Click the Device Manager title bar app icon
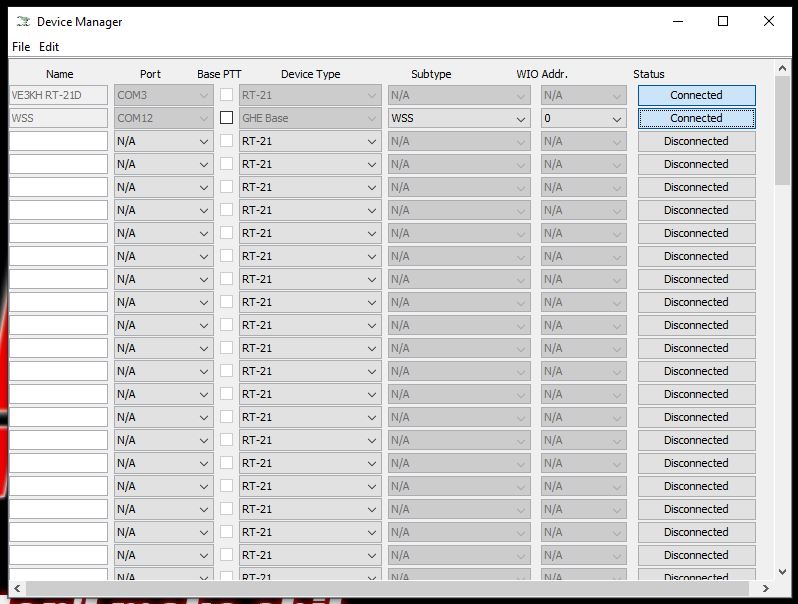The height and width of the screenshot is (604, 798). pos(22,21)
